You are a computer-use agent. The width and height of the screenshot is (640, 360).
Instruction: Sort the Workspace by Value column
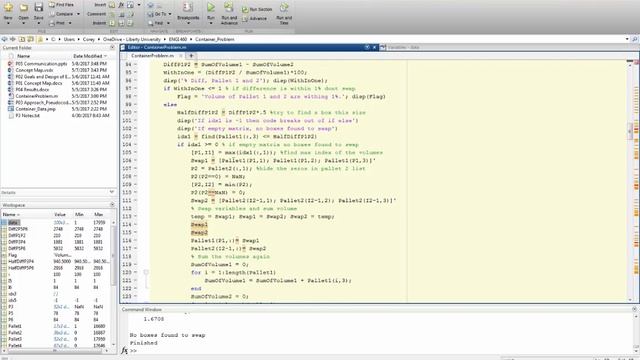point(60,214)
